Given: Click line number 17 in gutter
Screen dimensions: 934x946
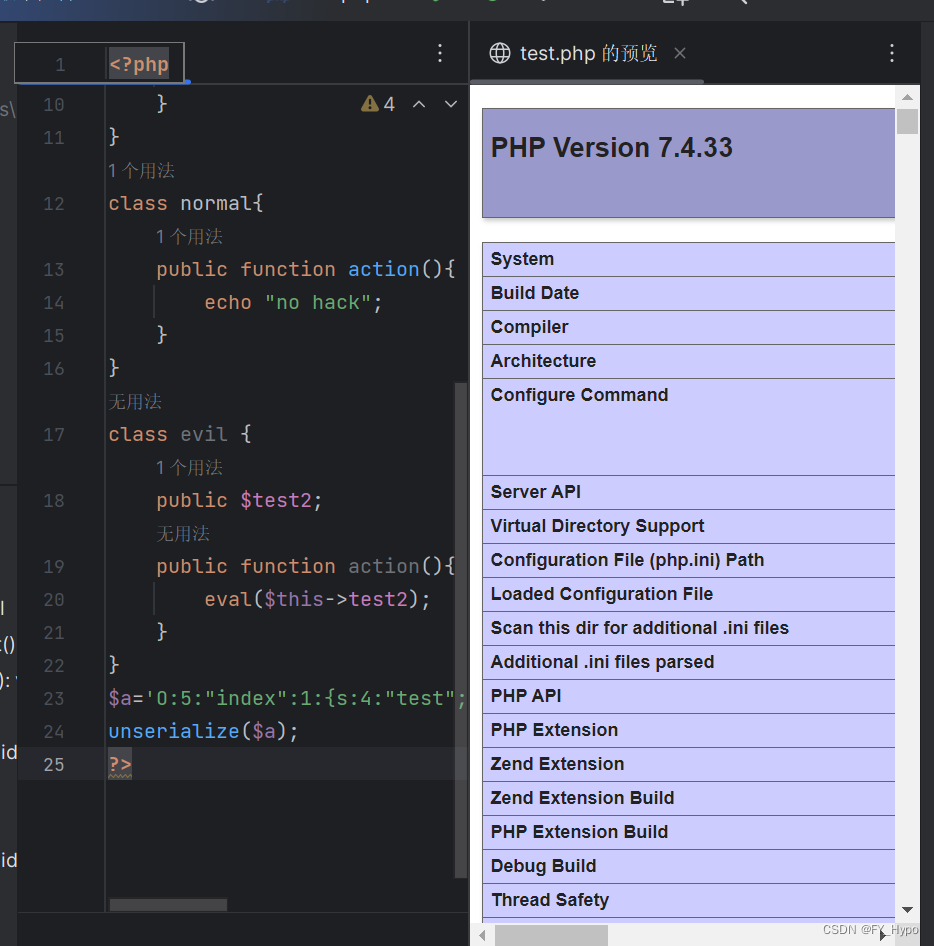Looking at the screenshot, I should click(54, 435).
